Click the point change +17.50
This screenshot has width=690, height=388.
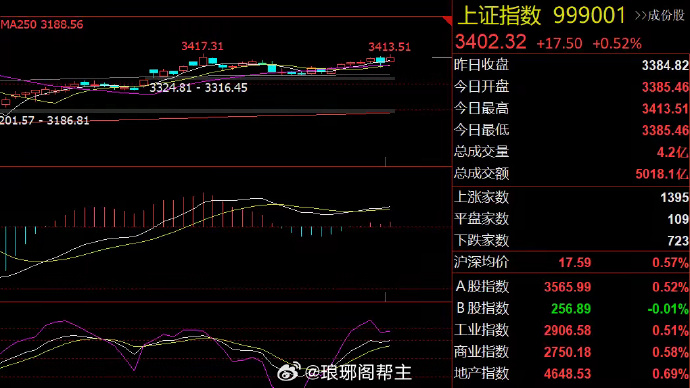[559, 43]
